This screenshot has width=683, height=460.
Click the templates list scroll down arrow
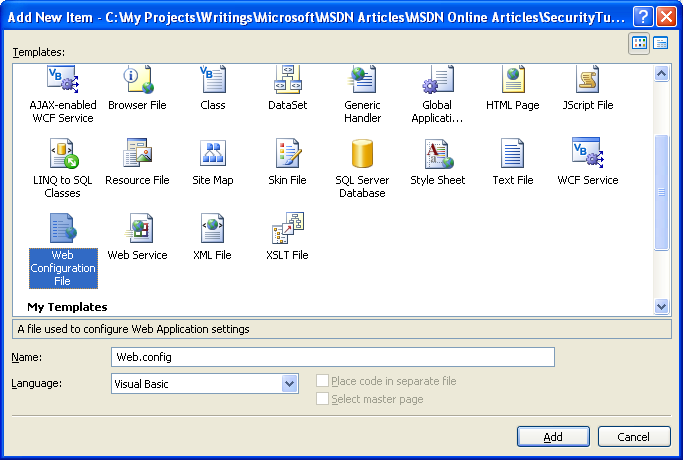(x=661, y=306)
